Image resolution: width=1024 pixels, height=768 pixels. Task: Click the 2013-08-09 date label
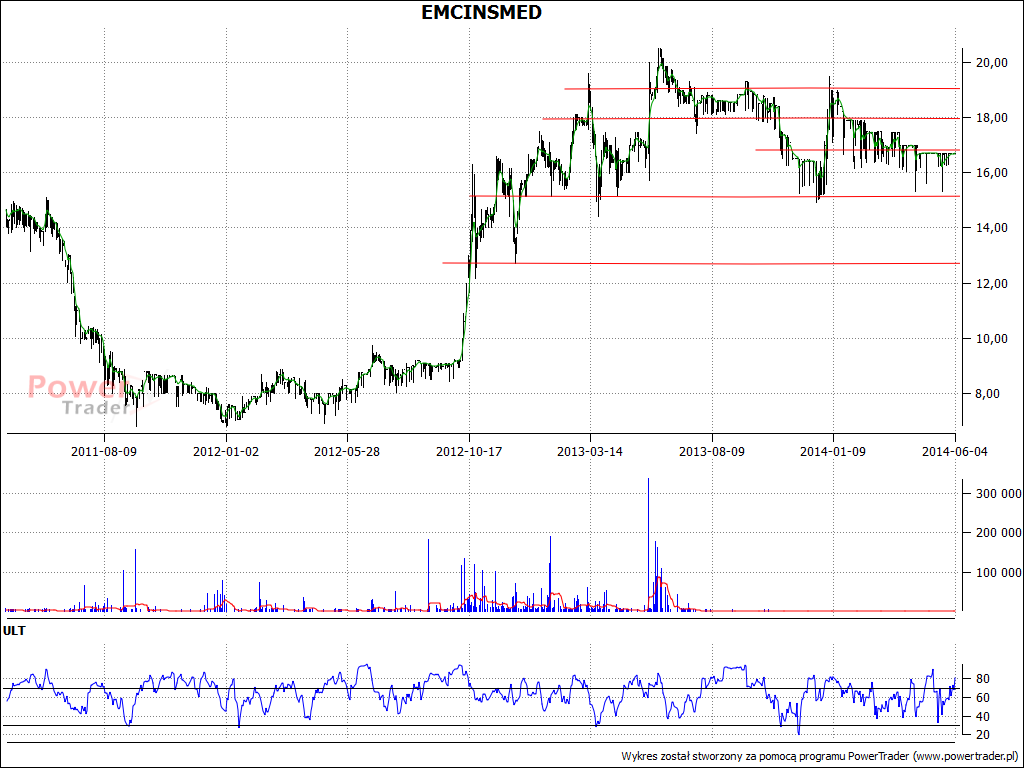point(712,451)
